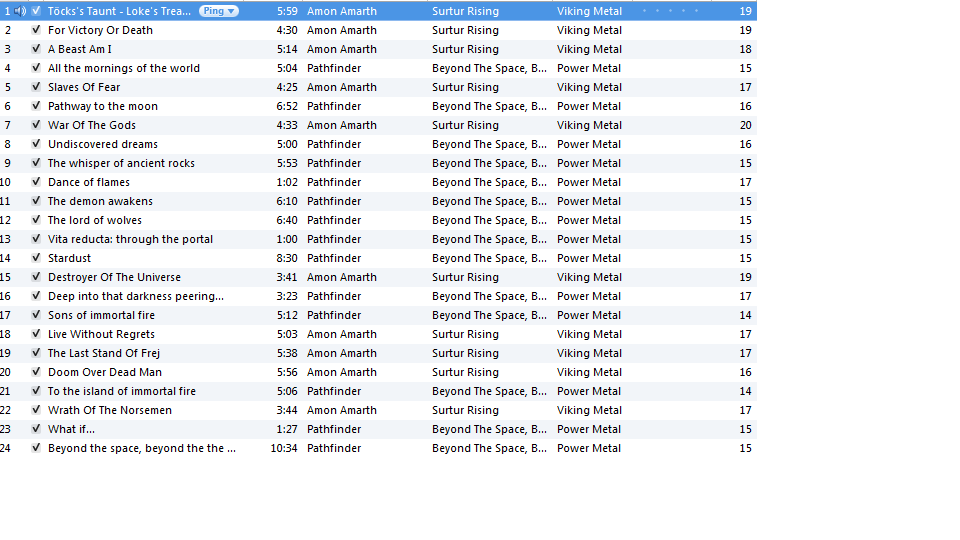Screen dimensions: 960x540
Task: Select The Last Stand Of Frej
Action: [104, 353]
